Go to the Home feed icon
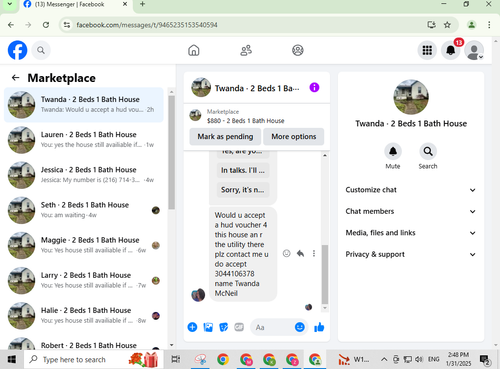 (194, 50)
